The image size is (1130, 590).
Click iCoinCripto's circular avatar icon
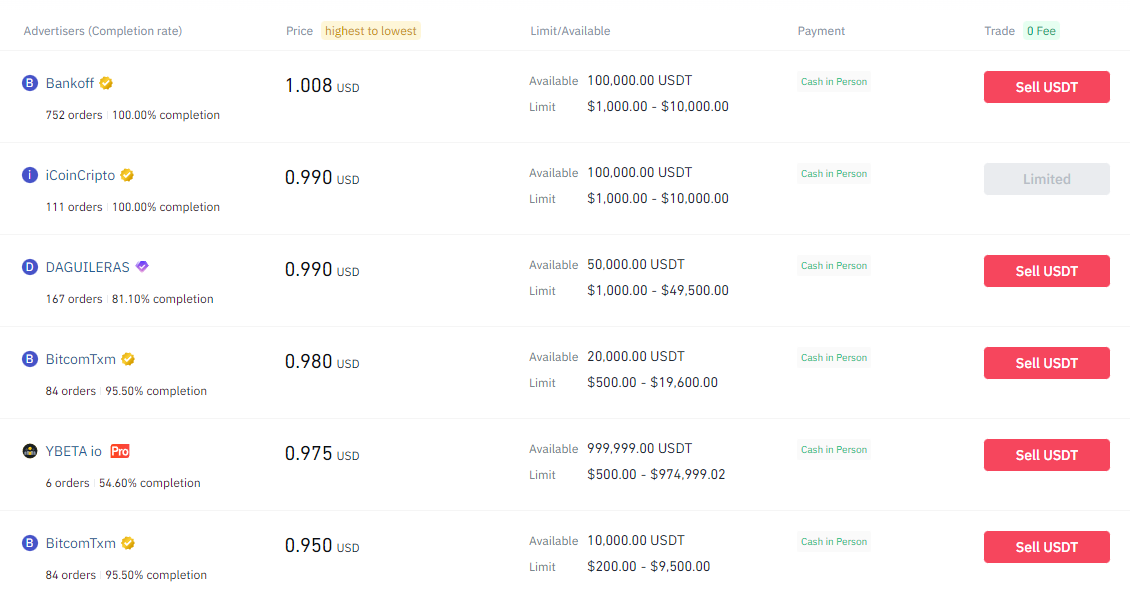pos(29,175)
